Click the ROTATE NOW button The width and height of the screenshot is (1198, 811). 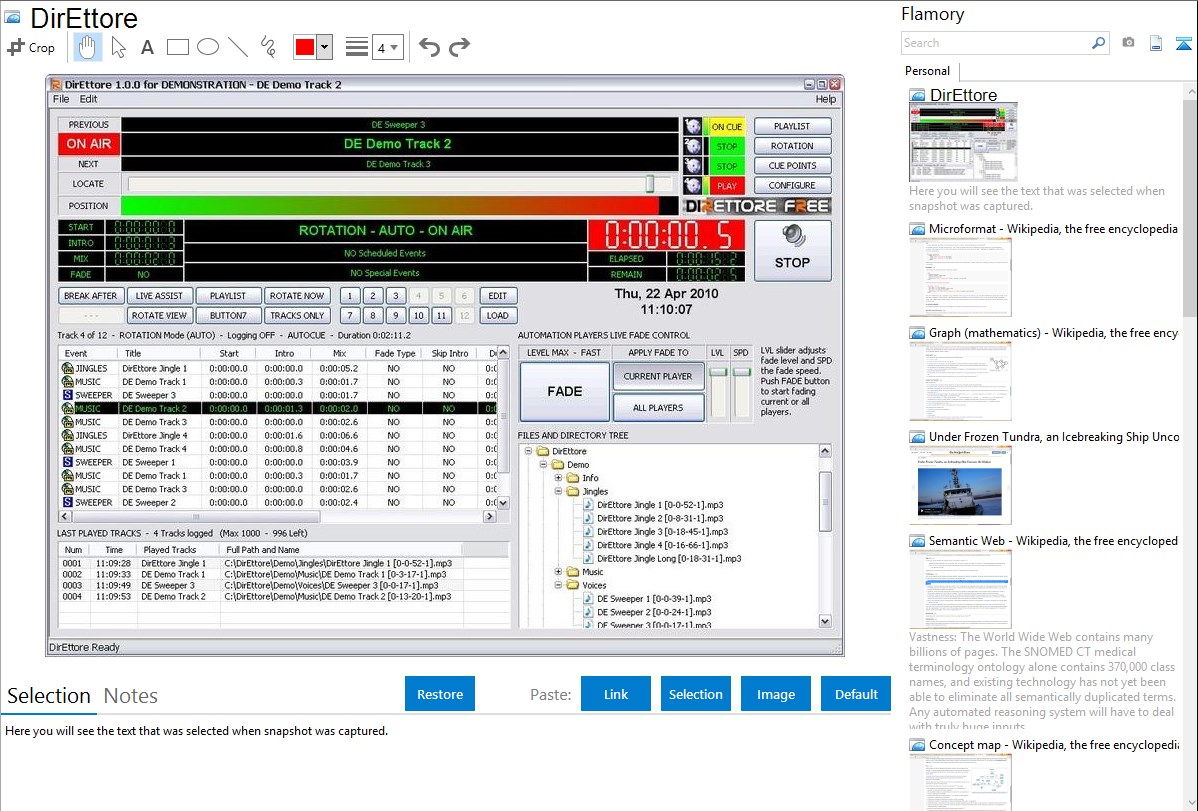(296, 296)
